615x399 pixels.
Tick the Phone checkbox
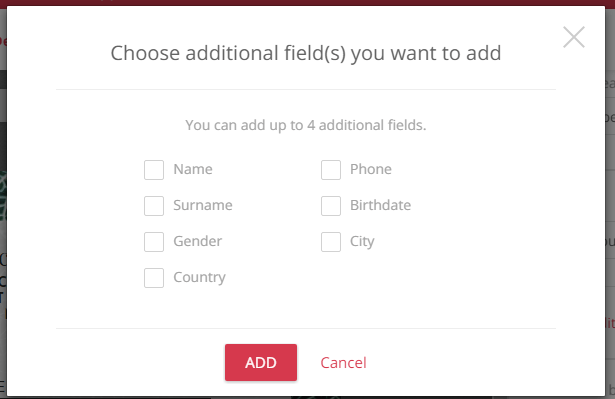point(331,170)
